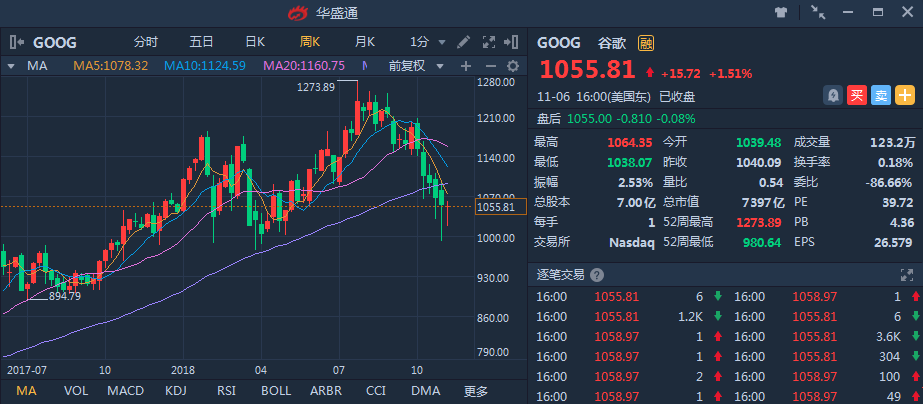Click the MA5:1078.32 label
This screenshot has width=923, height=404.
tap(111, 66)
